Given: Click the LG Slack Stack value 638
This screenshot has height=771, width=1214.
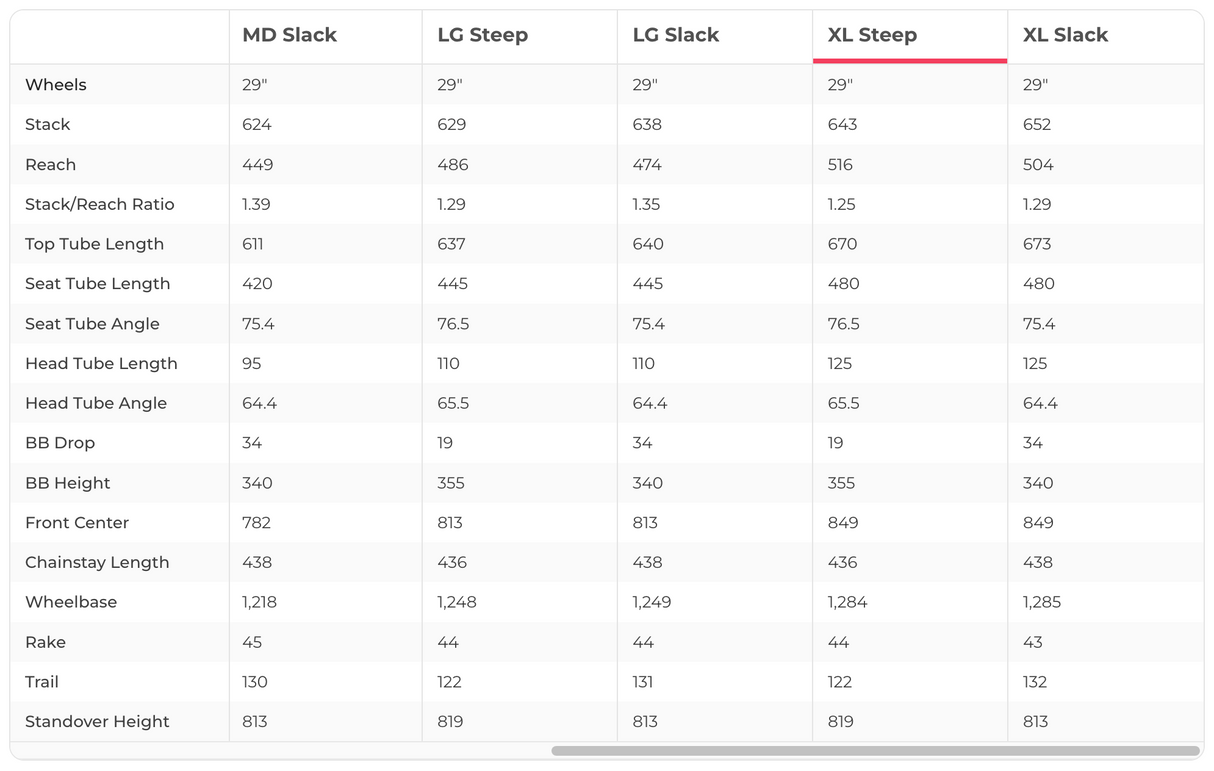Looking at the screenshot, I should [x=647, y=125].
